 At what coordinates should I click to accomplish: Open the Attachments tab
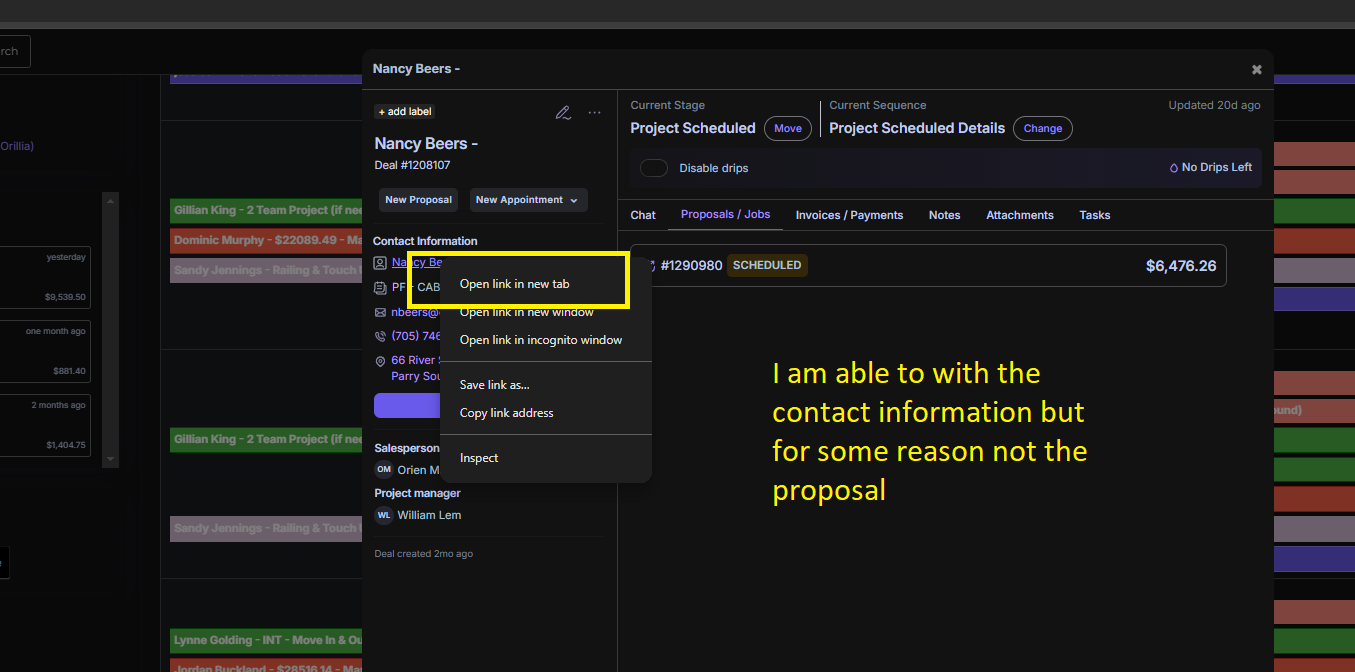[x=1019, y=215]
